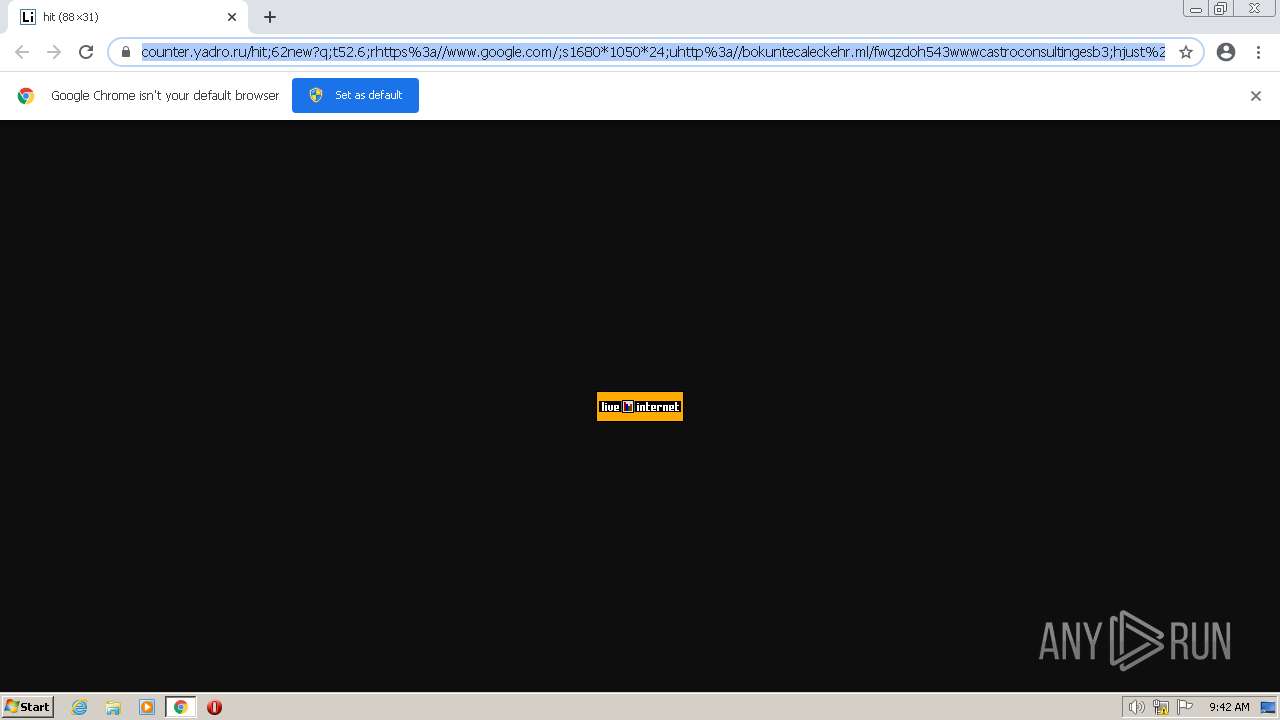Close the hit (88×31) tab
This screenshot has width=1280, height=720.
(x=232, y=17)
